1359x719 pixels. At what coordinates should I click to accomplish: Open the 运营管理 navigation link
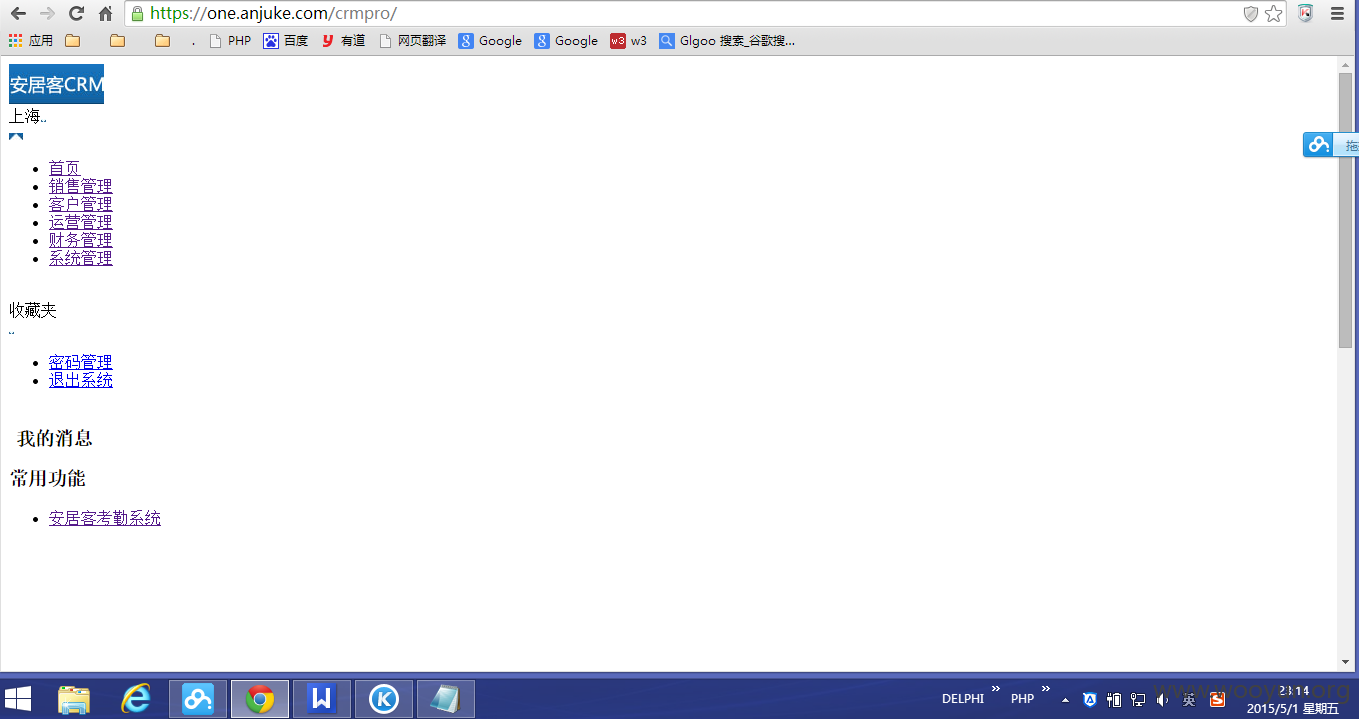(x=80, y=222)
